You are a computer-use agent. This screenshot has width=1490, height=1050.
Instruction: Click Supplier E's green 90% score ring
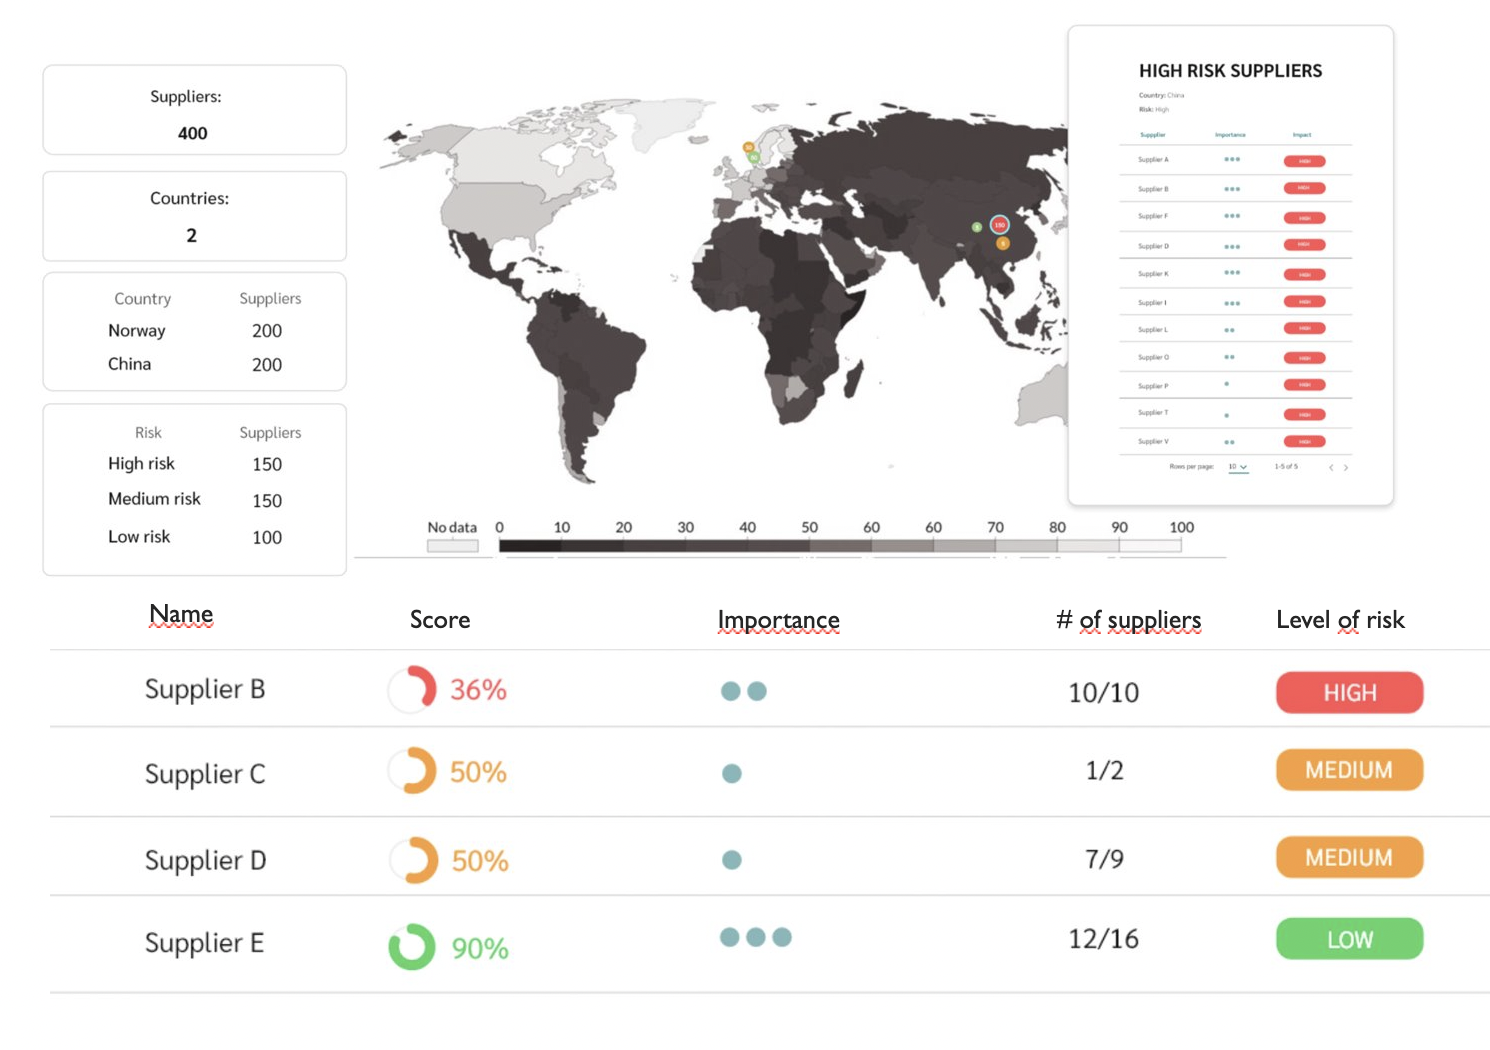point(412,946)
